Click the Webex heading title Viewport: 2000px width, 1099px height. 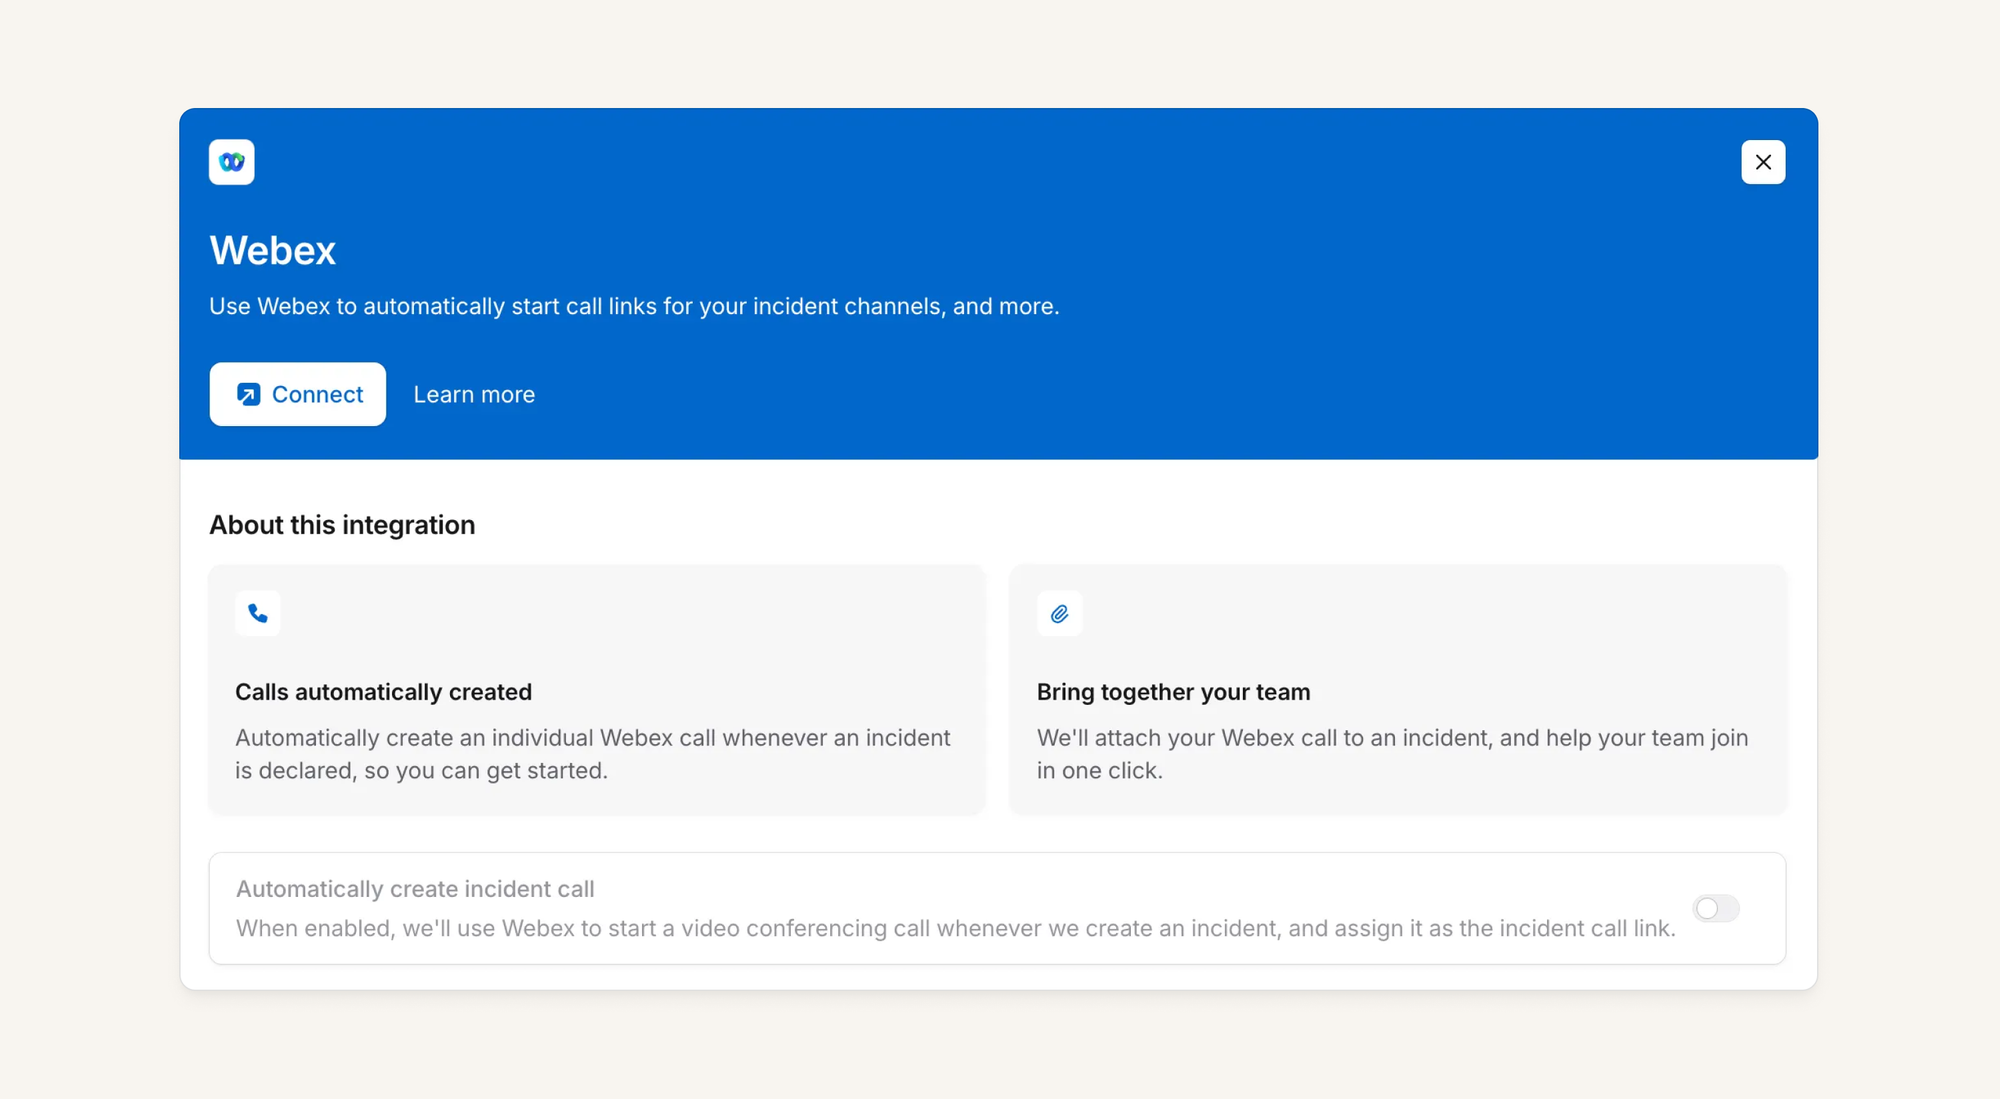pos(272,250)
